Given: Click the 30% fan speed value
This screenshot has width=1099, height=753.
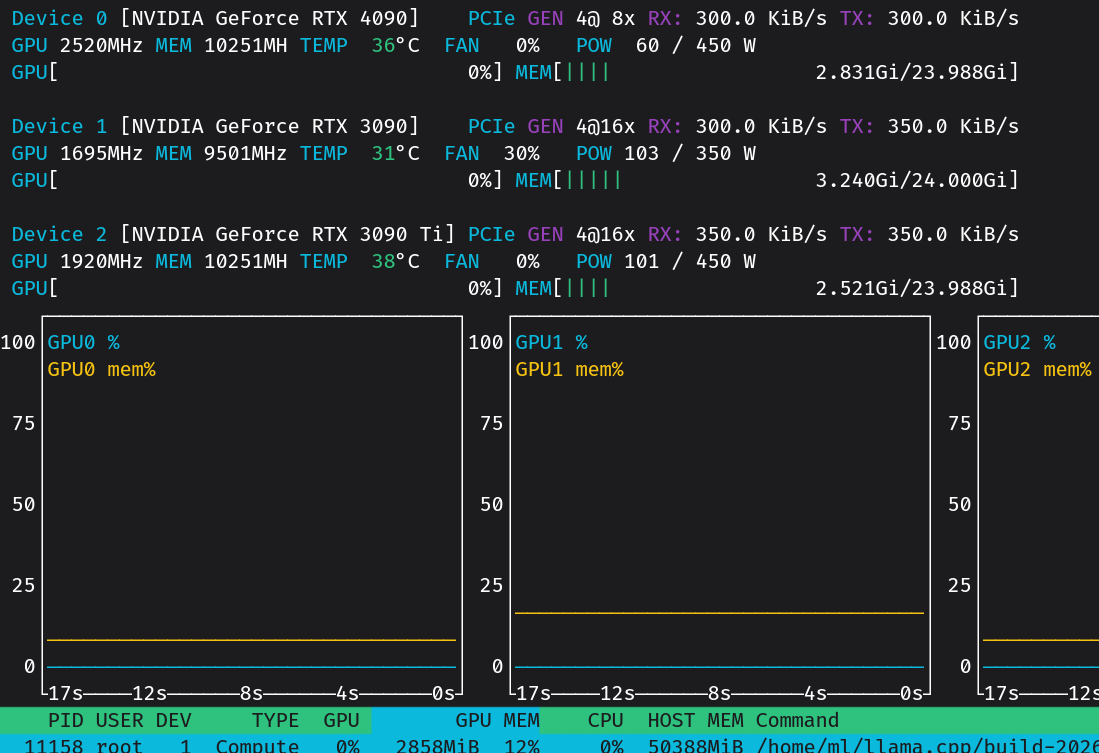Looking at the screenshot, I should pos(521,153).
